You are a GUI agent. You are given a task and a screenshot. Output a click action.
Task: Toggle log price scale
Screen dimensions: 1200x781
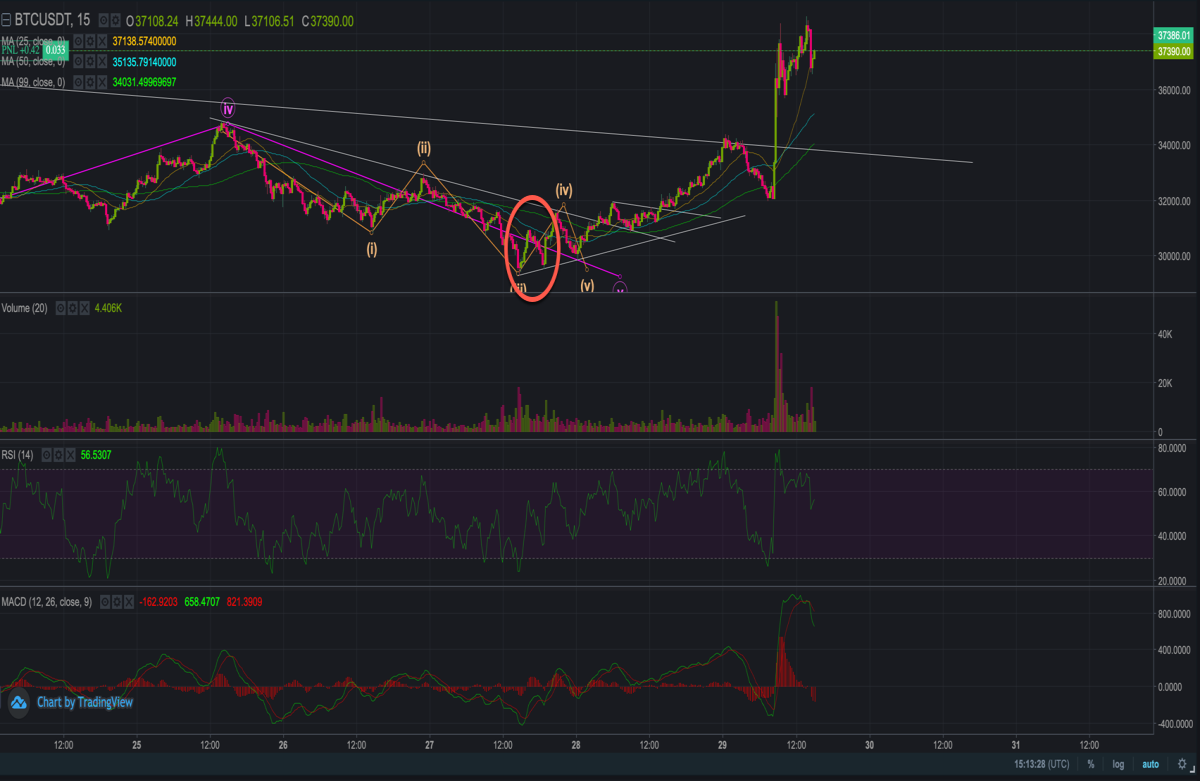point(1118,765)
